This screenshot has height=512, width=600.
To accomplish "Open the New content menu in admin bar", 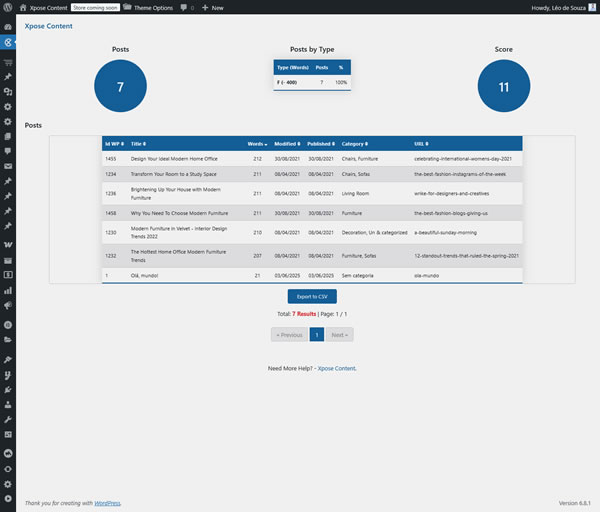I will click(212, 8).
